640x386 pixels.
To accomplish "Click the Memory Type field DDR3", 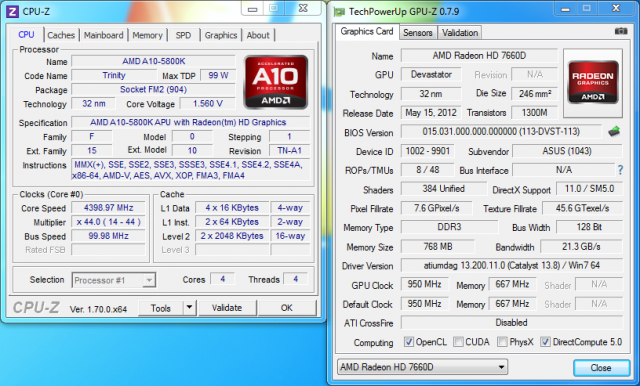I will [449, 226].
